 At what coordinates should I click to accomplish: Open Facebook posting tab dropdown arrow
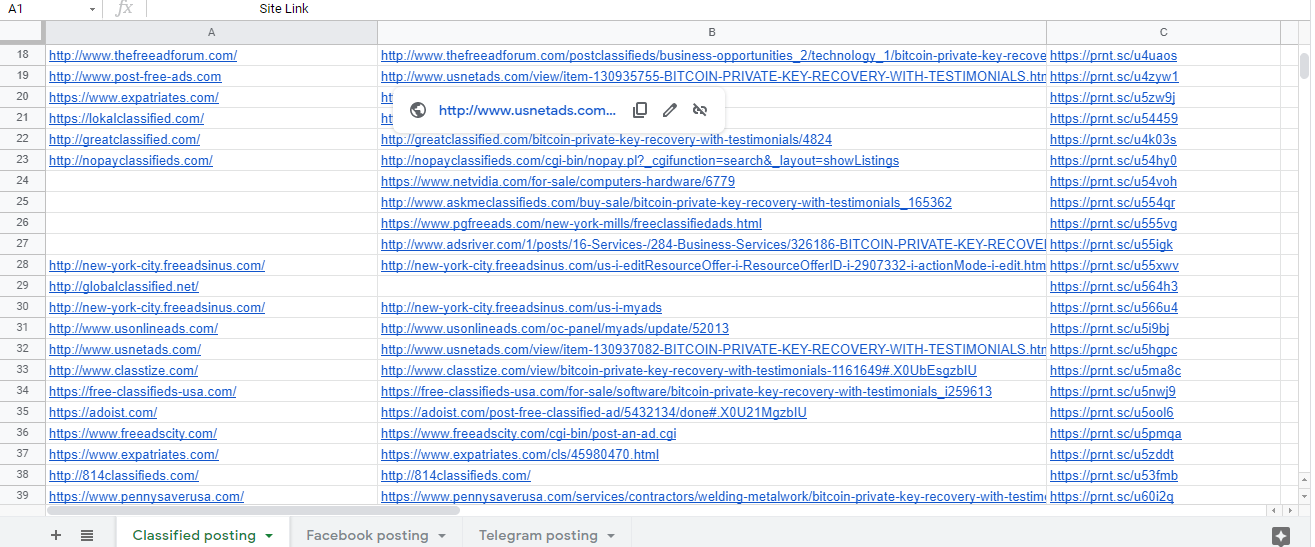tap(442, 536)
